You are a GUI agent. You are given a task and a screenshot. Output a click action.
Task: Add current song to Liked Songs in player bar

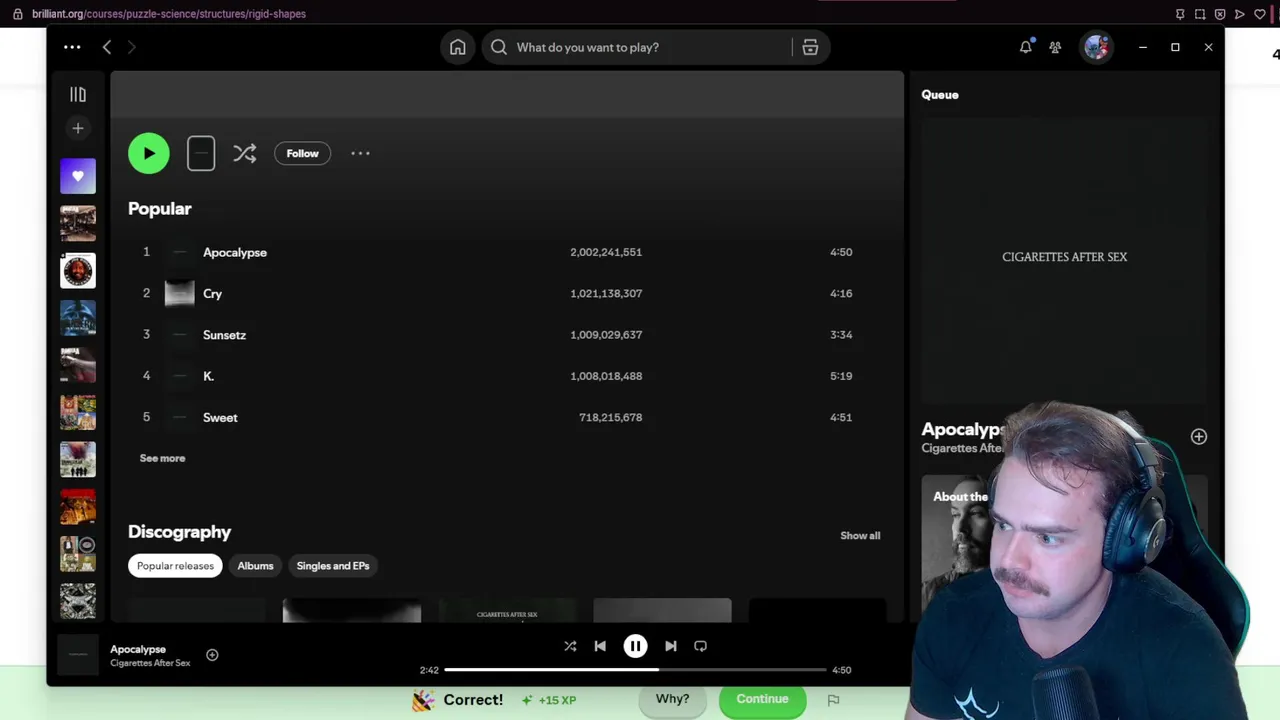tap(212, 655)
